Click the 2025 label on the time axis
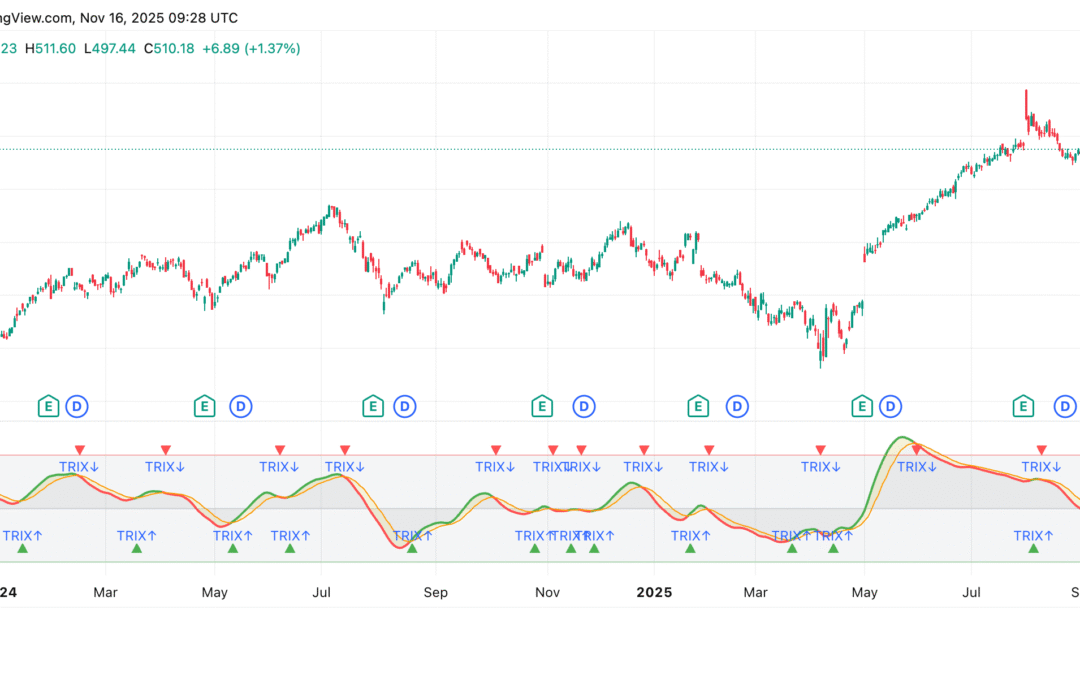 coord(655,592)
